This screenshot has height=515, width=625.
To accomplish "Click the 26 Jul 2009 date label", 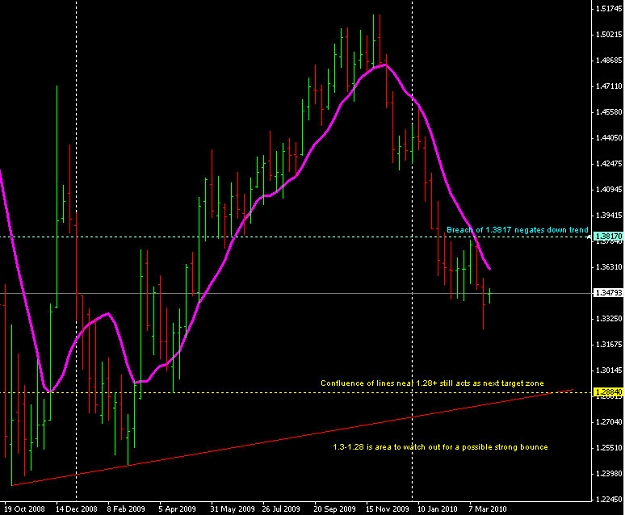I will coord(281,509).
